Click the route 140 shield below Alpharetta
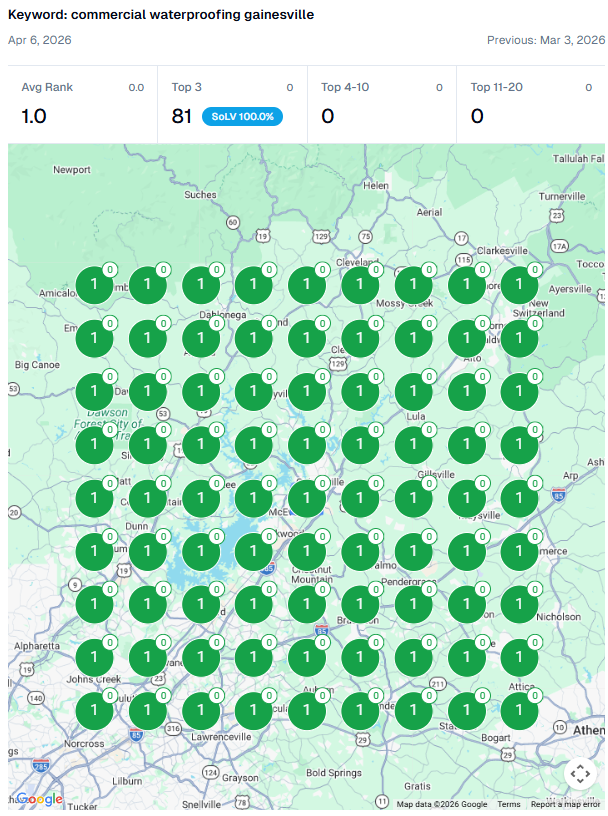Viewport: 608px width, 816px height. tap(36, 698)
